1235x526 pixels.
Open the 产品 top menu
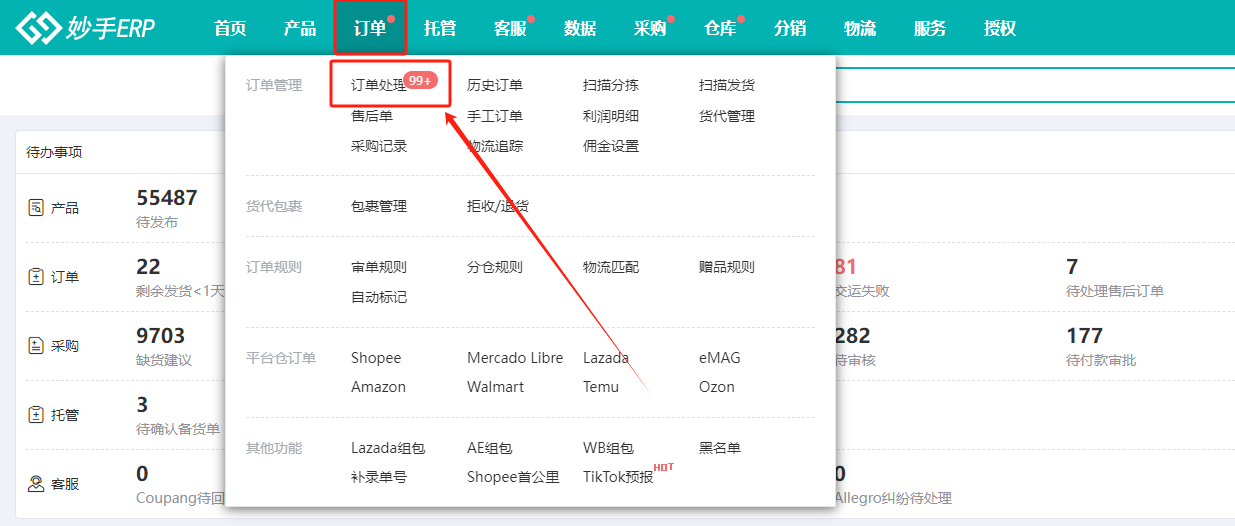(300, 28)
